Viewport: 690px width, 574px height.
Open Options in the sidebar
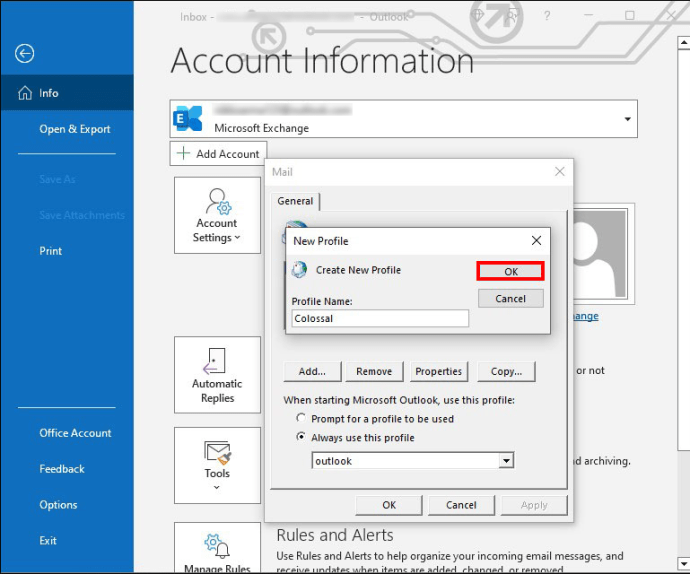pos(58,505)
